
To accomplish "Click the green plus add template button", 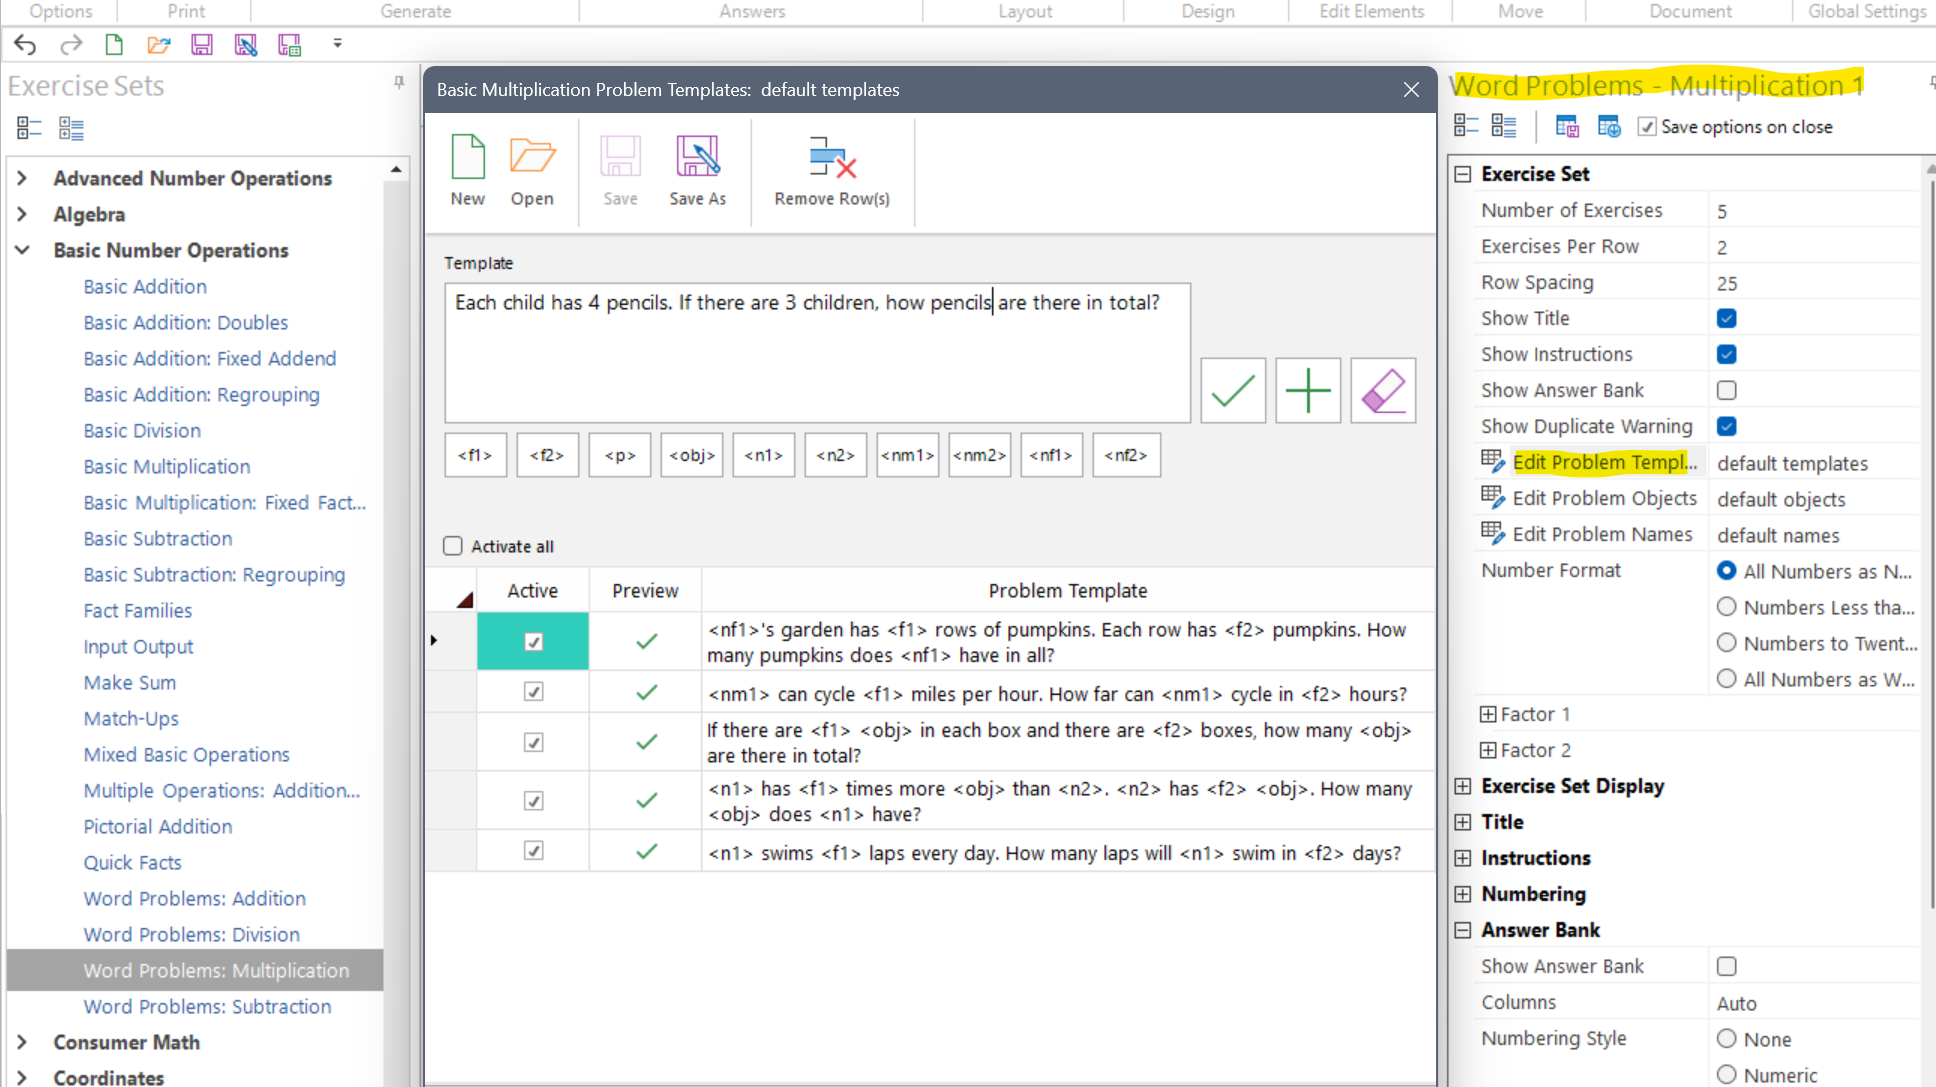I will click(x=1307, y=391).
